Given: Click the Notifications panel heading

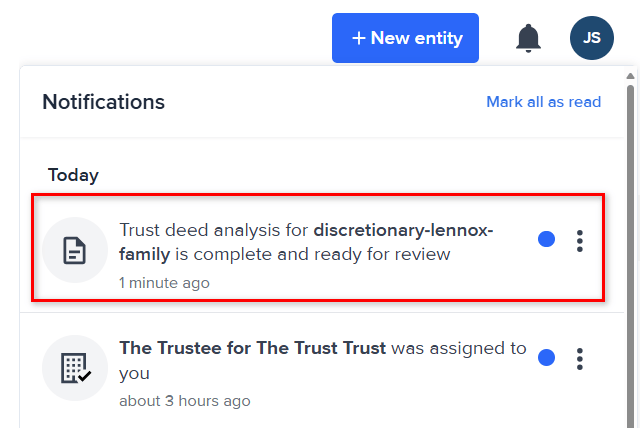Looking at the screenshot, I should point(103,102).
